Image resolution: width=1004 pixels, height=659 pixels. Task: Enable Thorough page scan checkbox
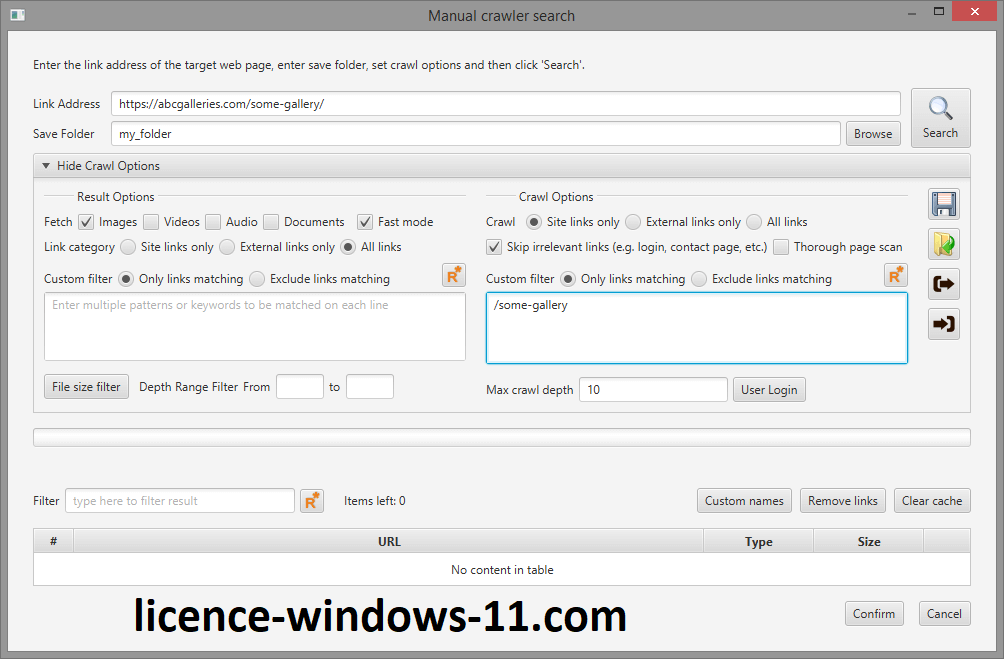click(x=781, y=247)
